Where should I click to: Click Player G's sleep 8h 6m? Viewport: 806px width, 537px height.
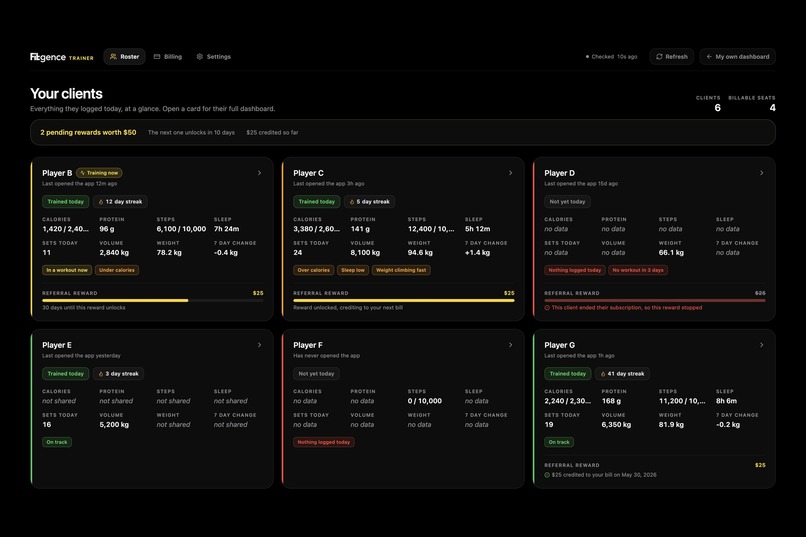[726, 401]
